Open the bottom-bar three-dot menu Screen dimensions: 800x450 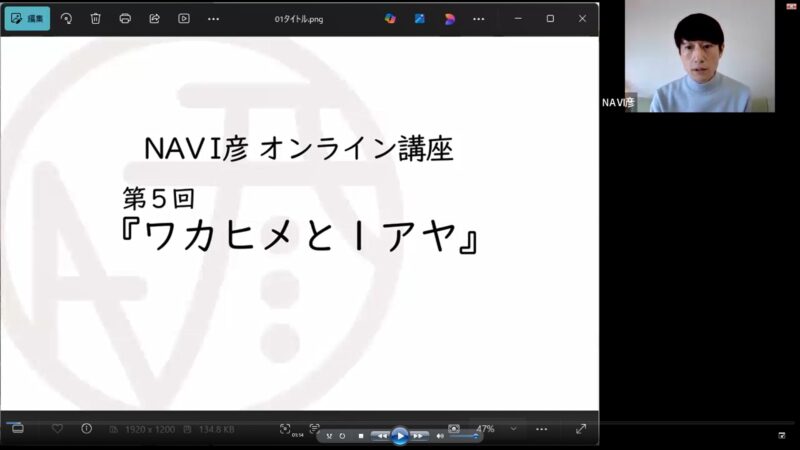pyautogui.click(x=541, y=429)
